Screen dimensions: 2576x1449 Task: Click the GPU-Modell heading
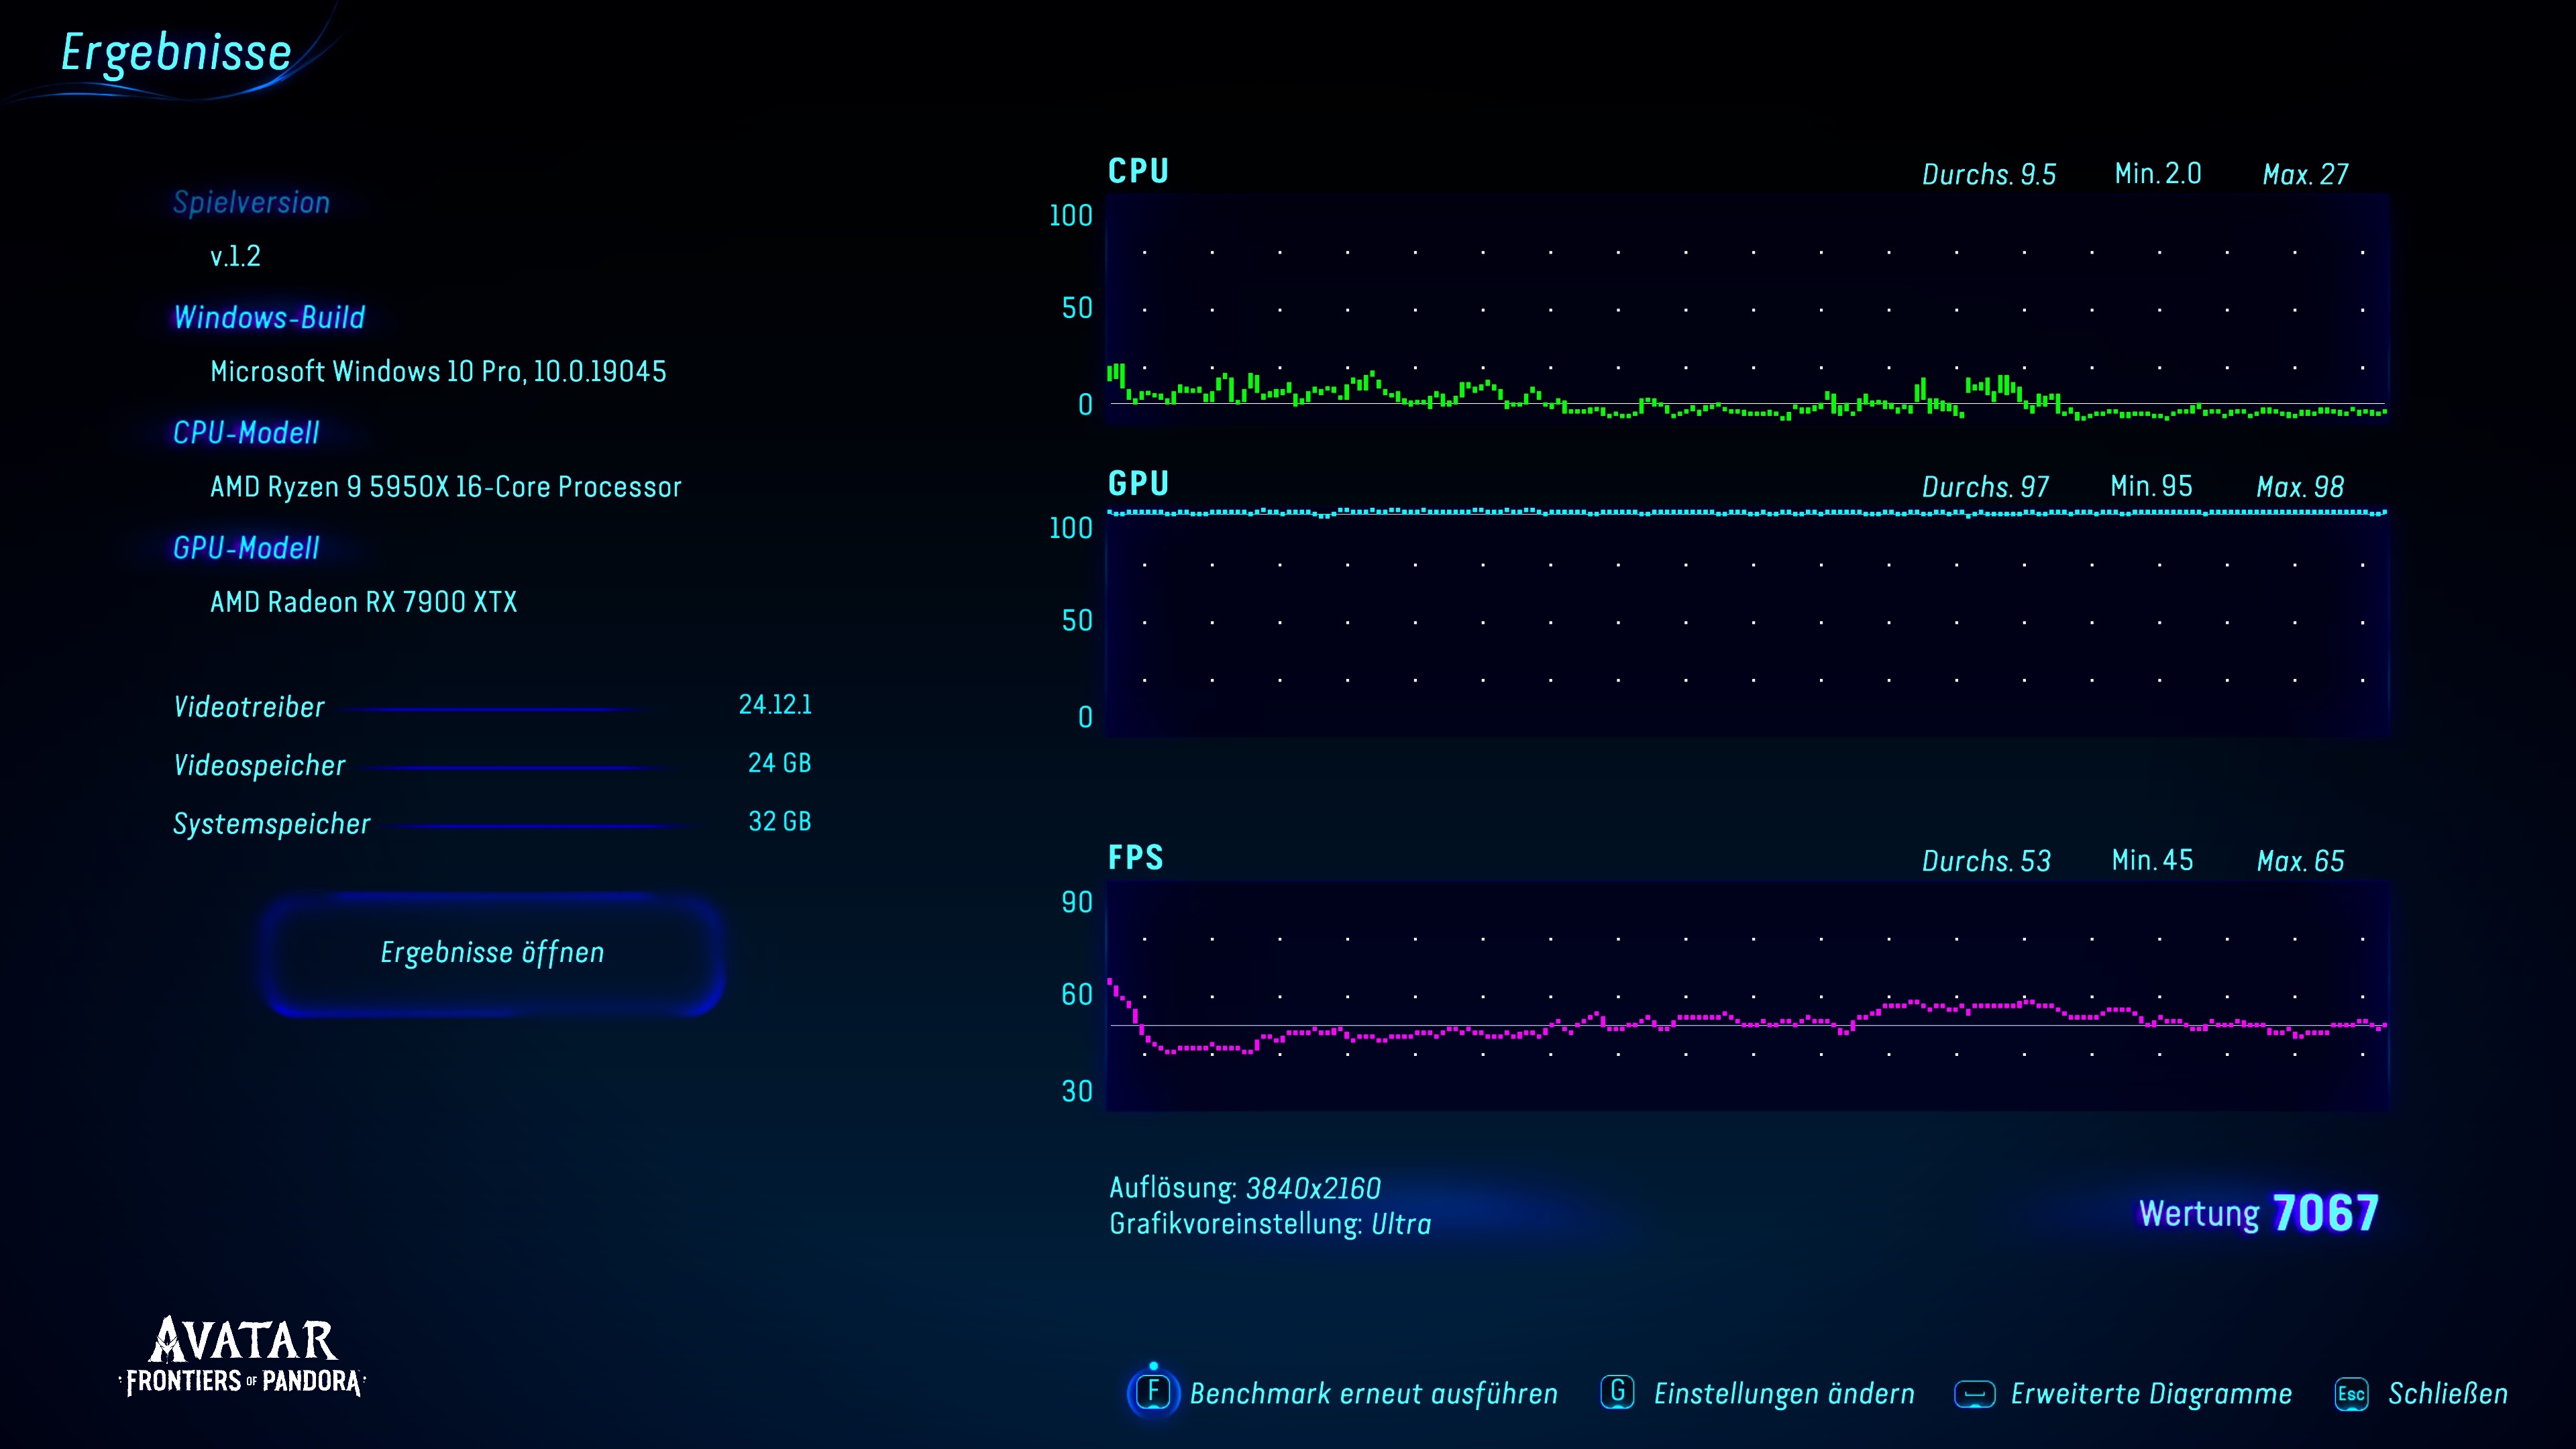(x=246, y=548)
